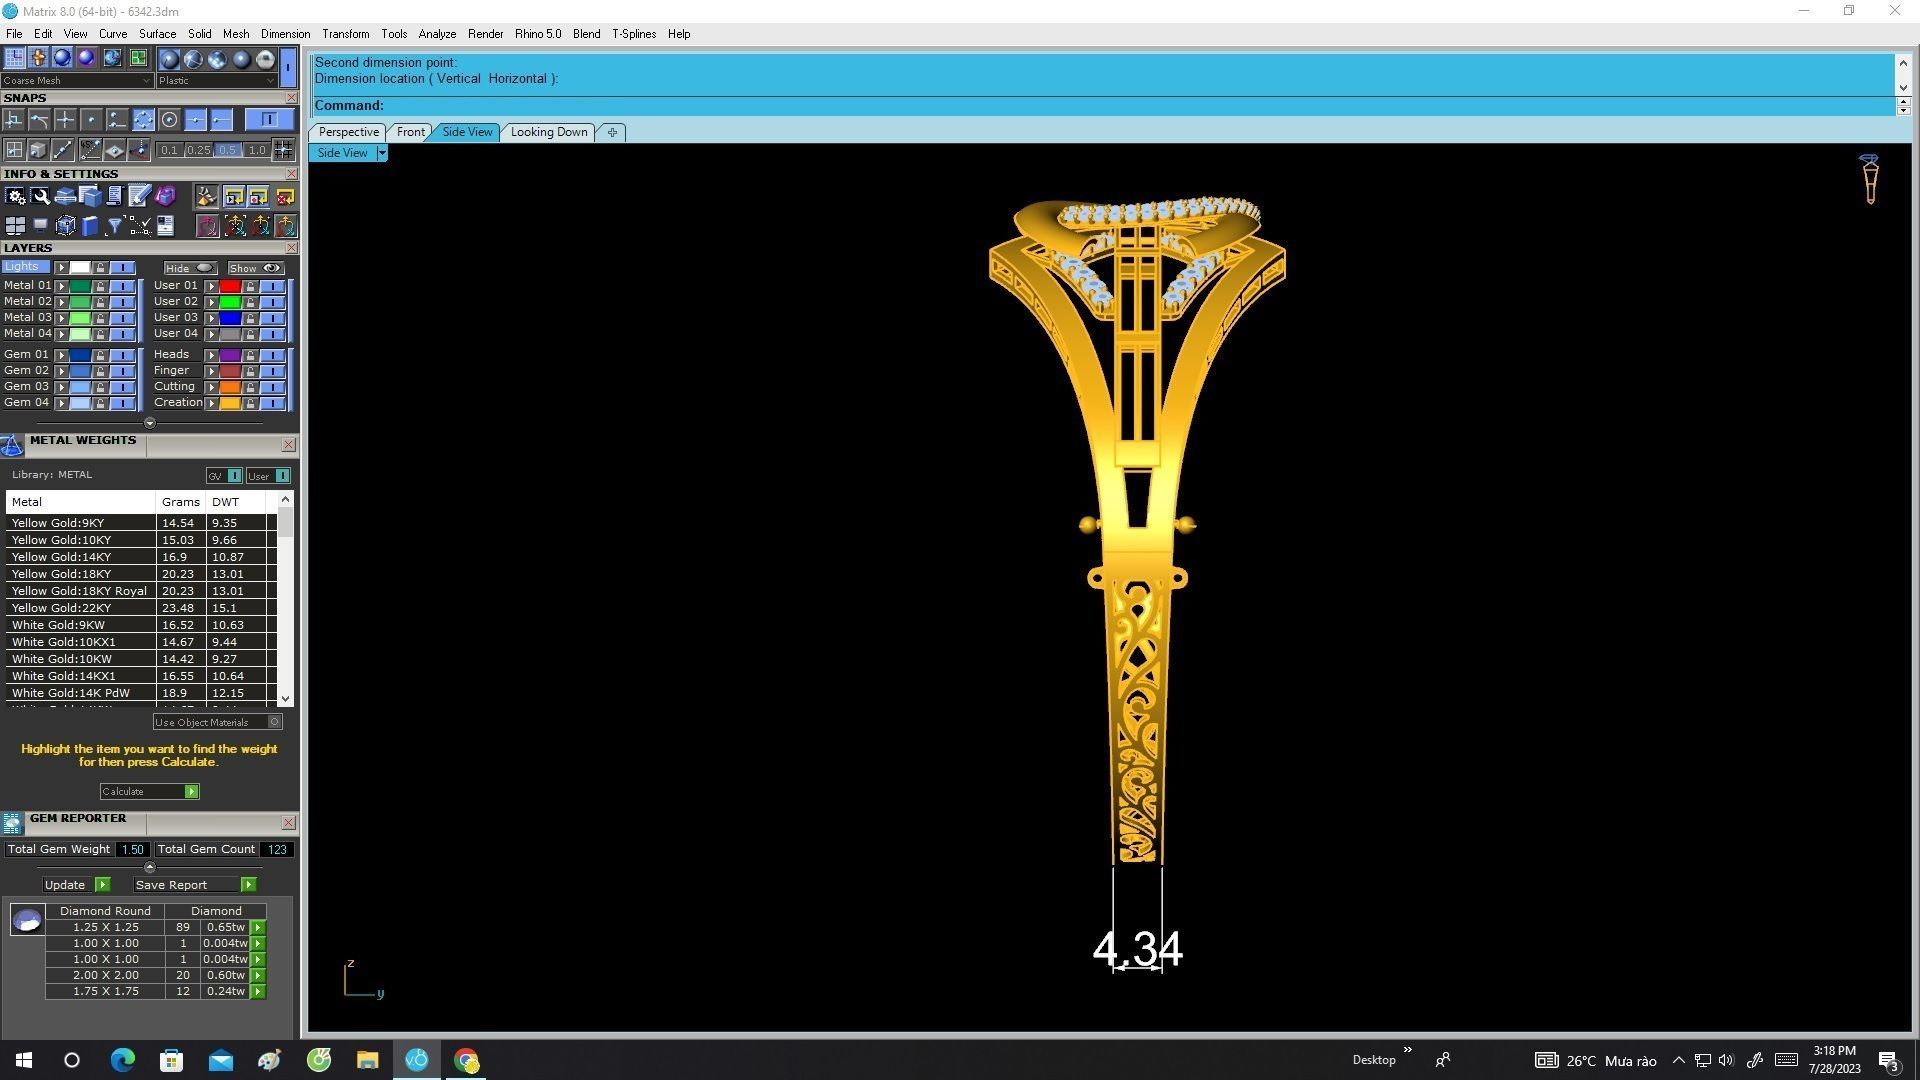Expand the Layers panel down arrow
Viewport: 1920px width, 1080px height.
[150, 423]
